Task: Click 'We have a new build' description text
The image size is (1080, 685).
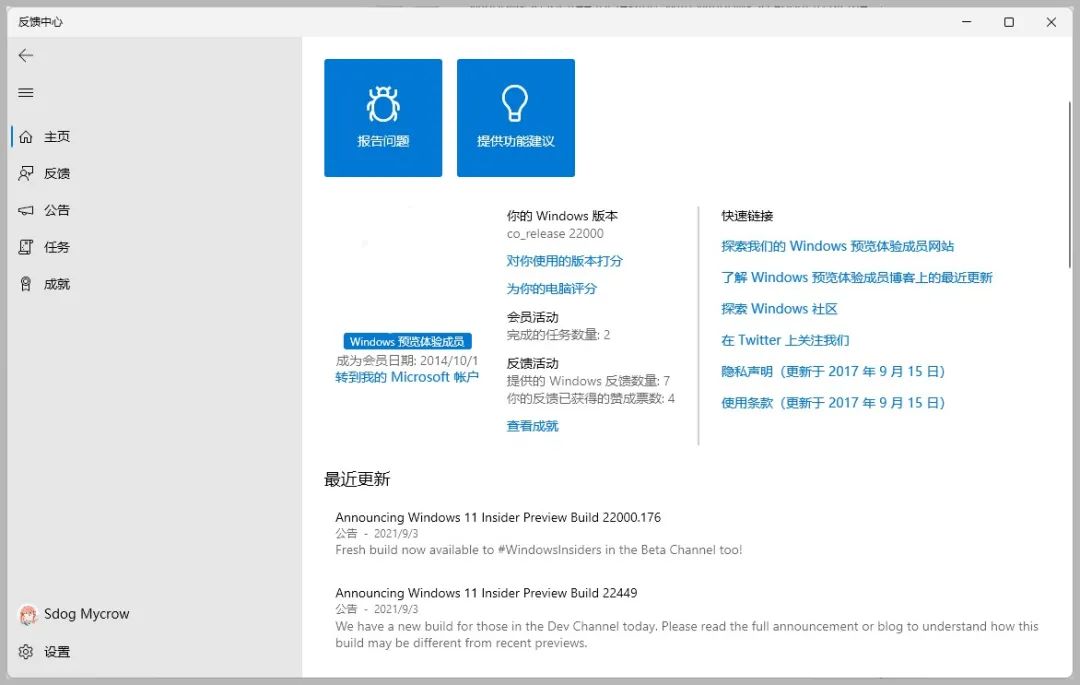Action: (x=687, y=635)
